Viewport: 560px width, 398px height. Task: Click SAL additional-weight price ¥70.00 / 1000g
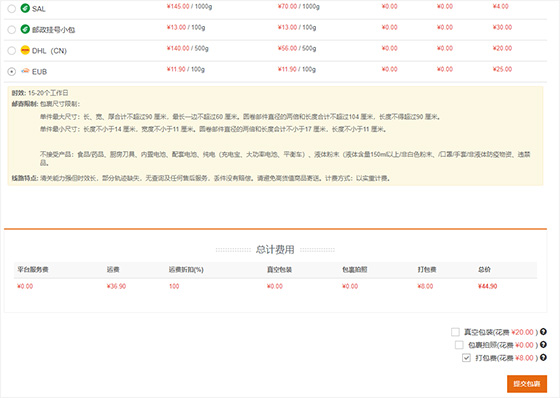coord(299,6)
